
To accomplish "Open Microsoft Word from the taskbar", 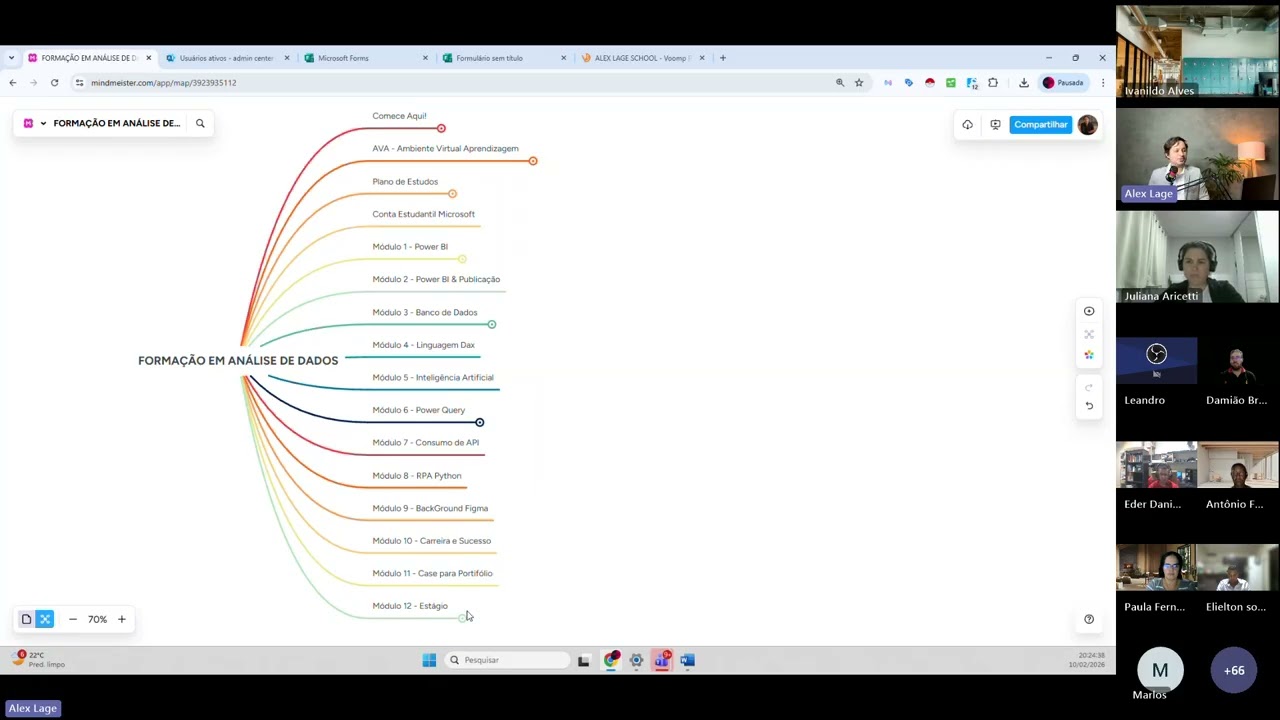I will (687, 660).
